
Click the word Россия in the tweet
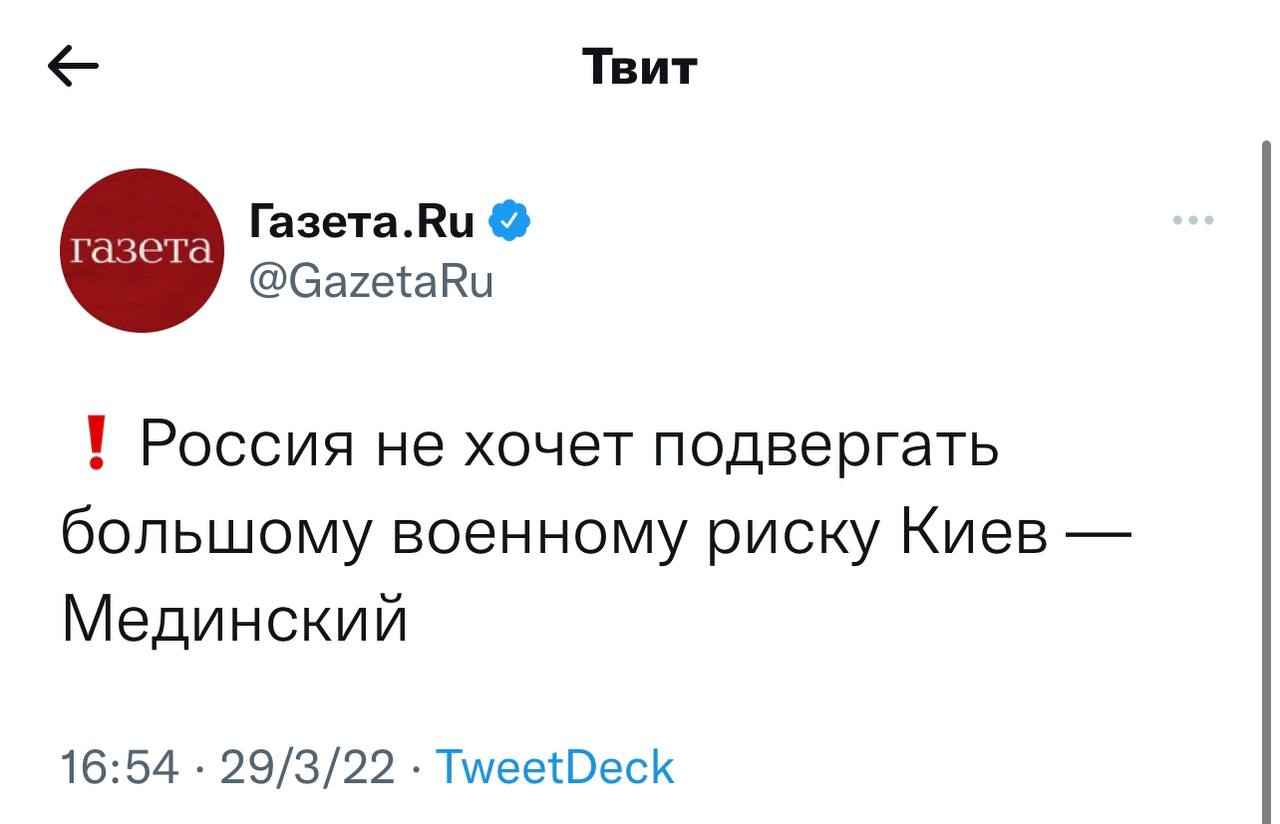pyautogui.click(x=247, y=444)
